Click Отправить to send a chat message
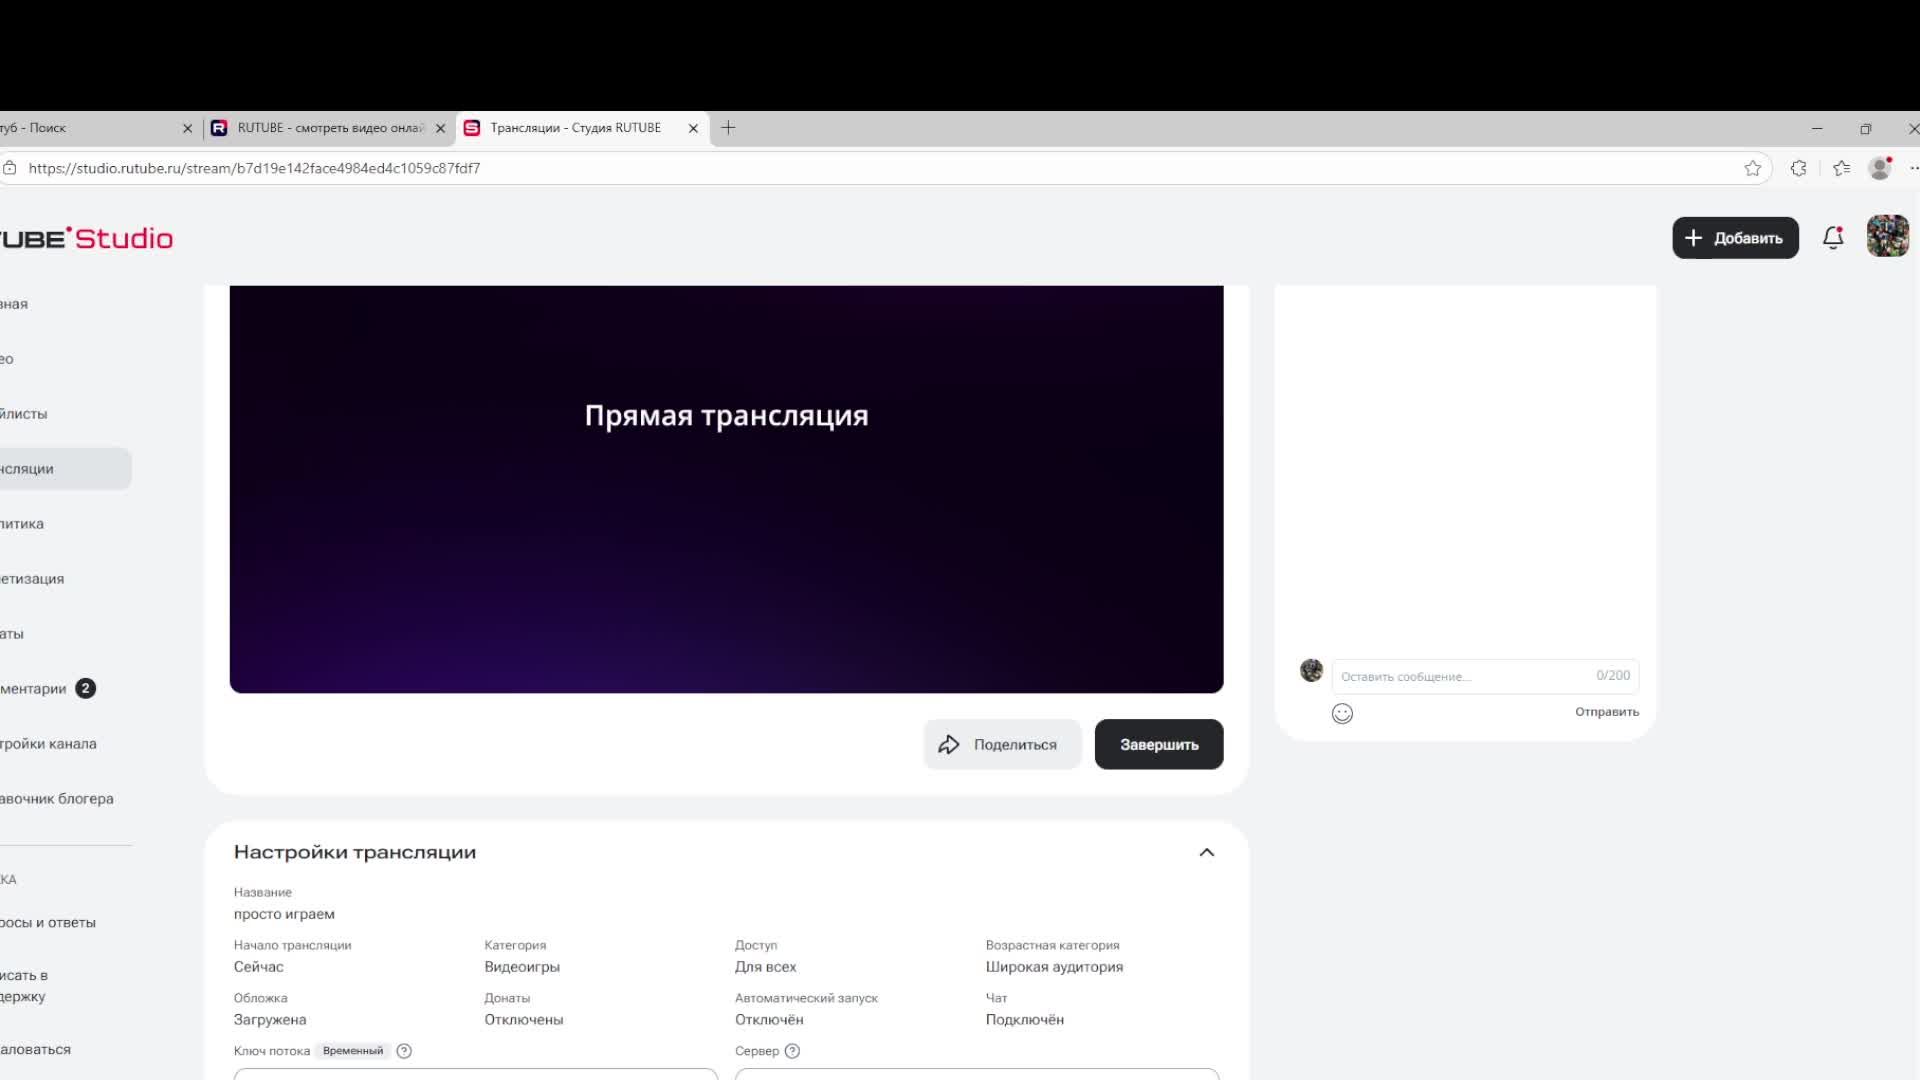The image size is (1920, 1080). coord(1606,711)
